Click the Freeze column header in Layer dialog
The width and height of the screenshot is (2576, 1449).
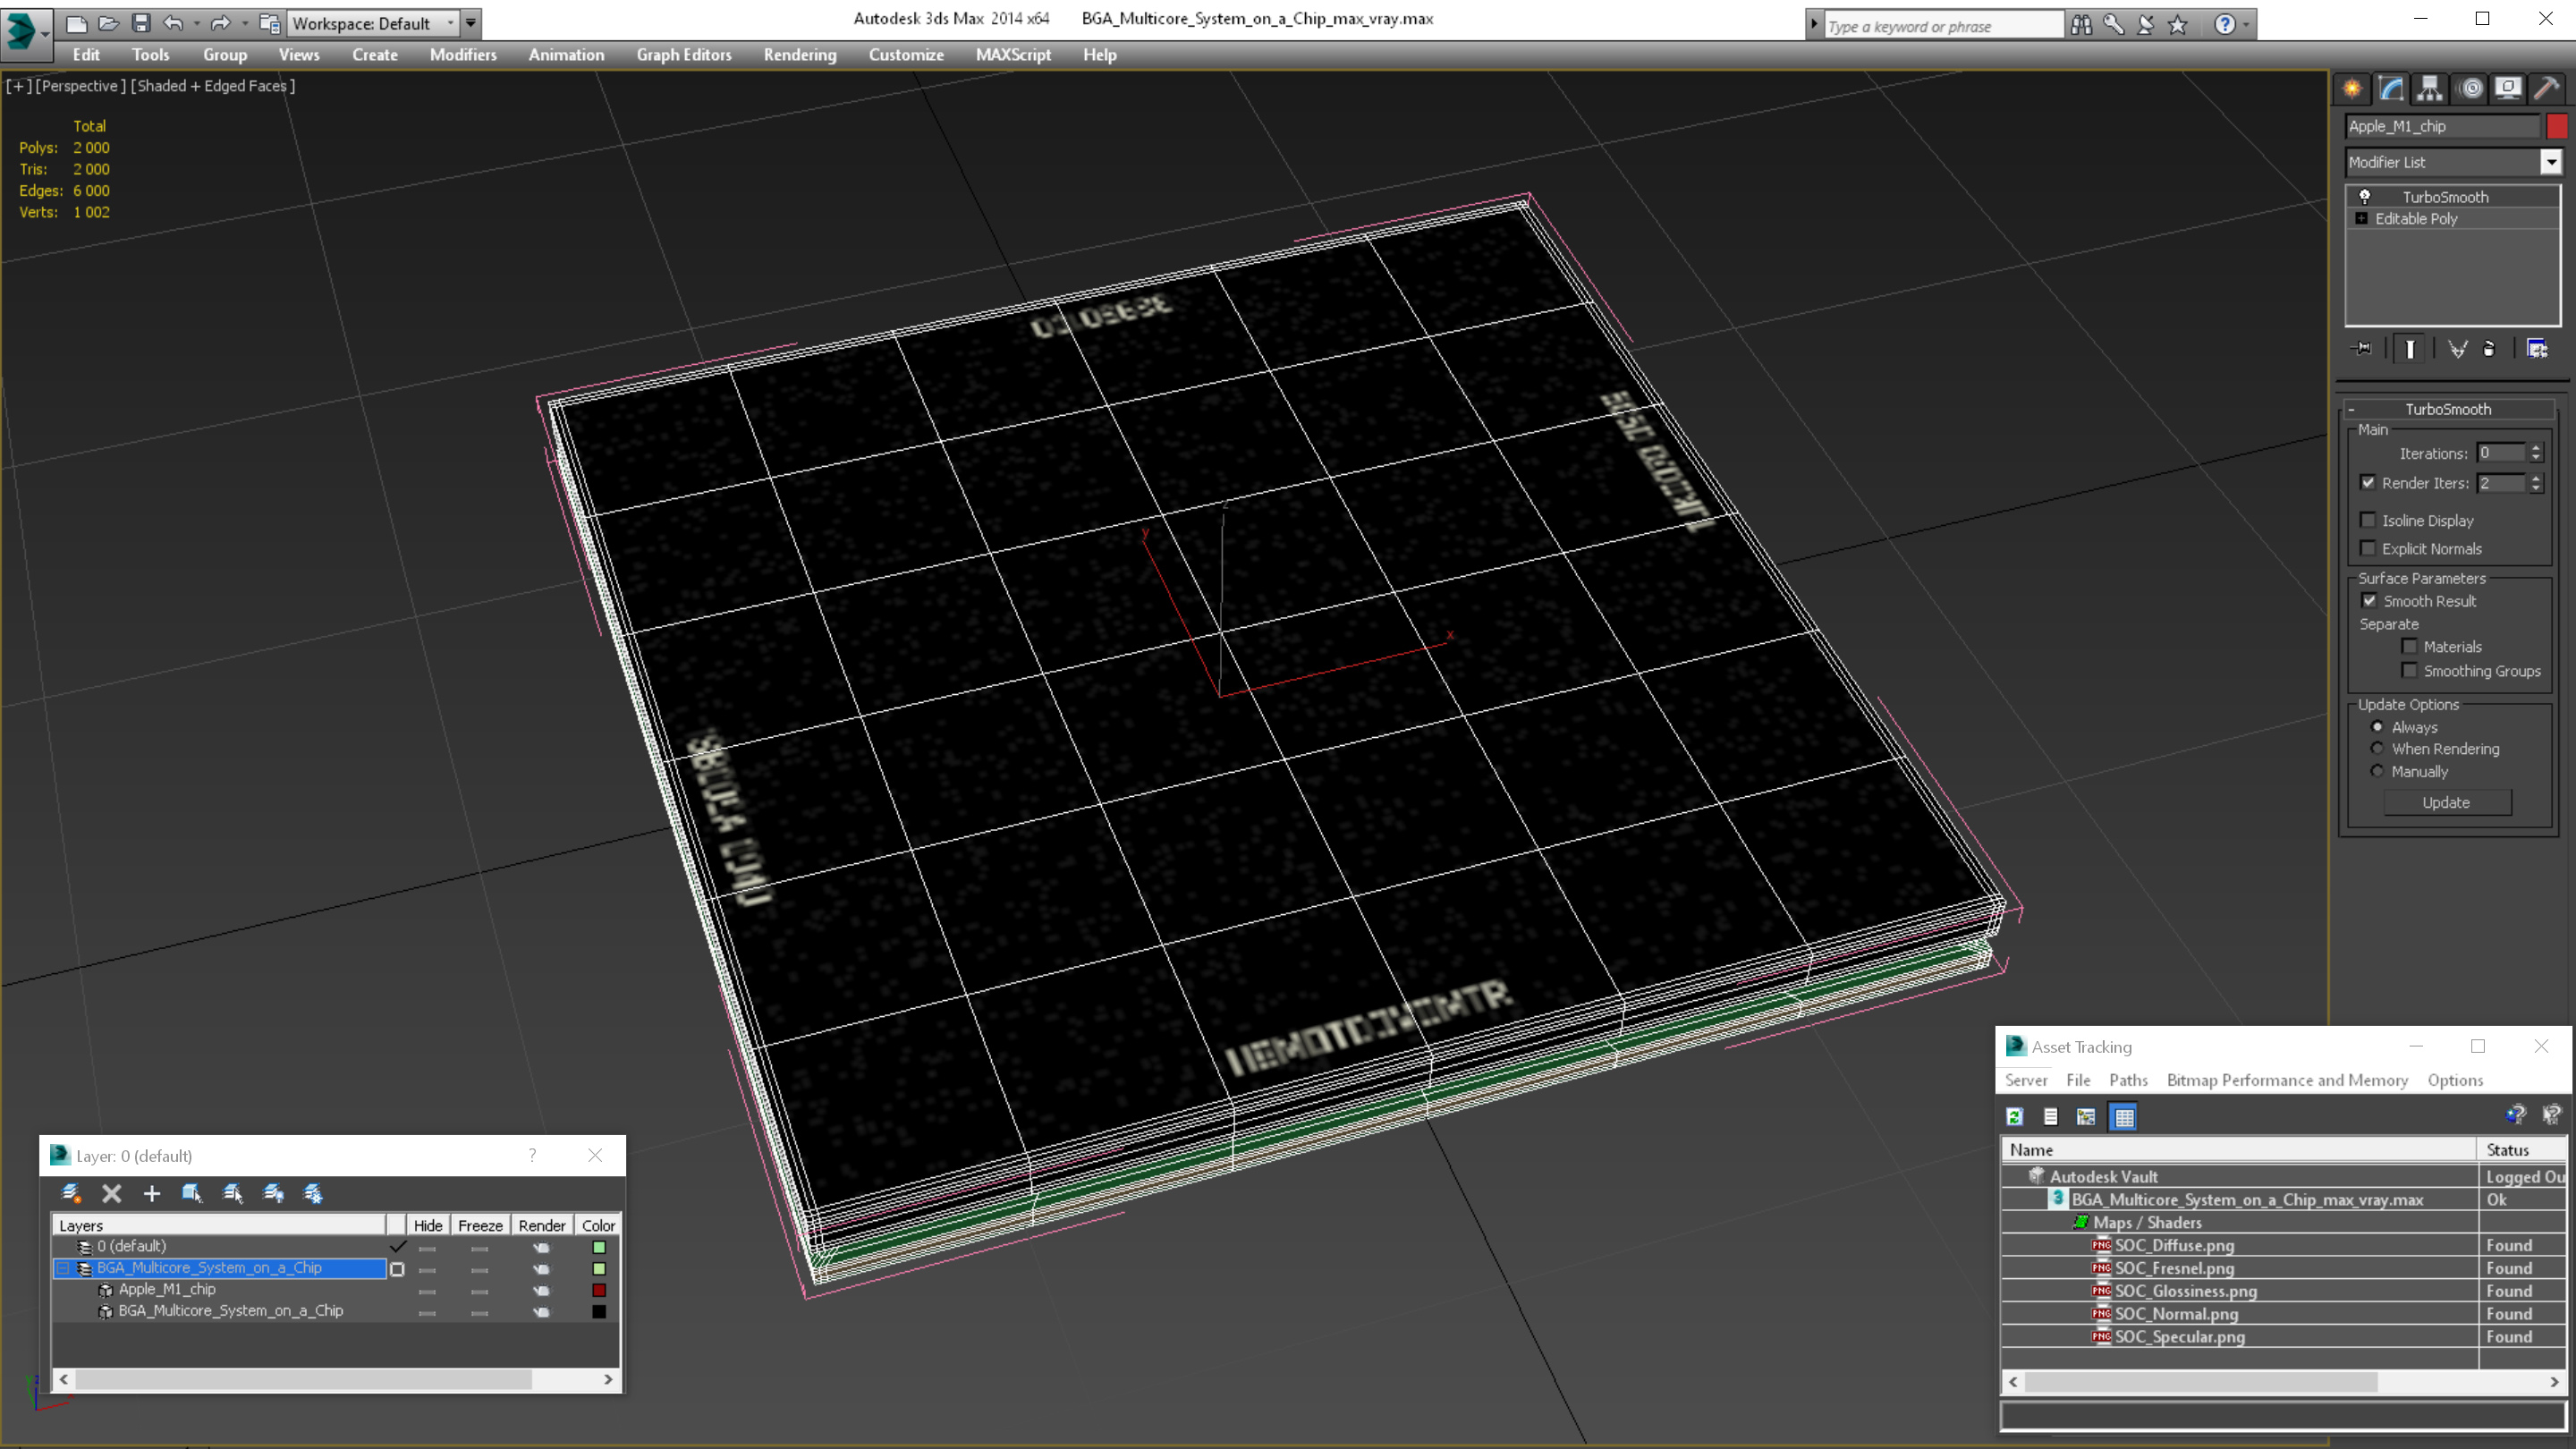pos(480,1225)
